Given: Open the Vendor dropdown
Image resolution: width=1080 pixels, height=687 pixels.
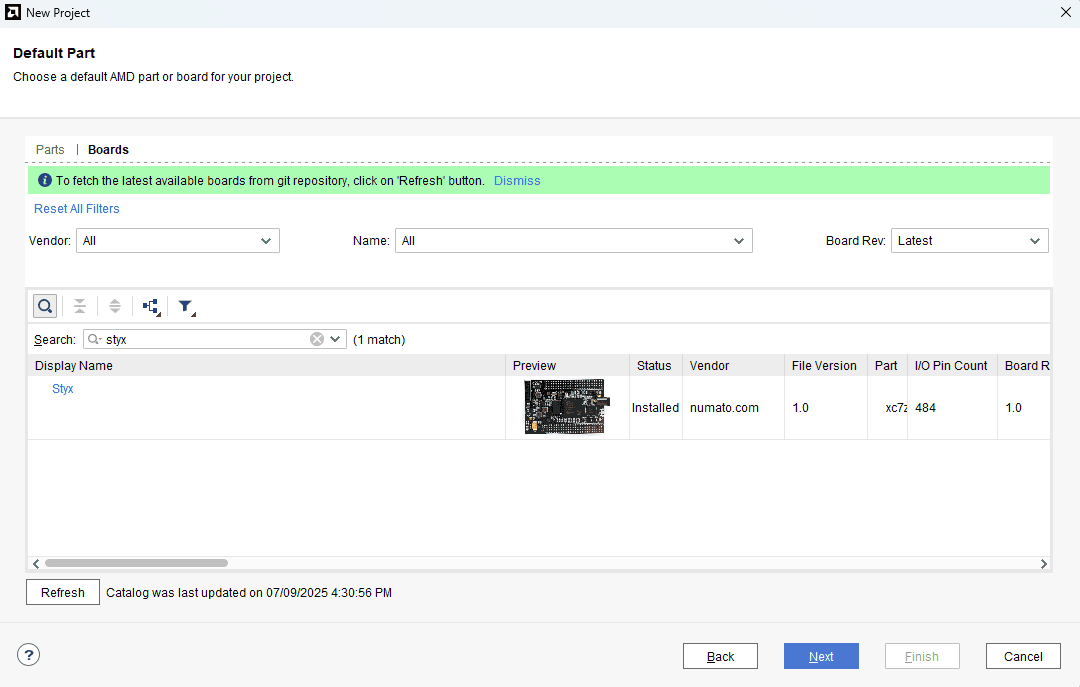Looking at the screenshot, I should click(178, 241).
